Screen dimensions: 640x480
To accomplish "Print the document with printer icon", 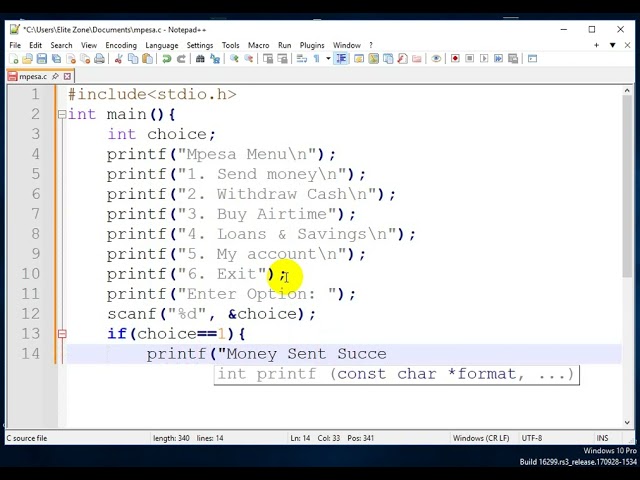I will (99, 59).
